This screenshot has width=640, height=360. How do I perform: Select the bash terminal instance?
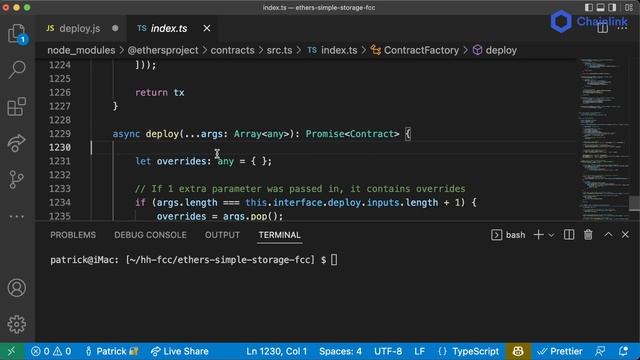point(509,235)
